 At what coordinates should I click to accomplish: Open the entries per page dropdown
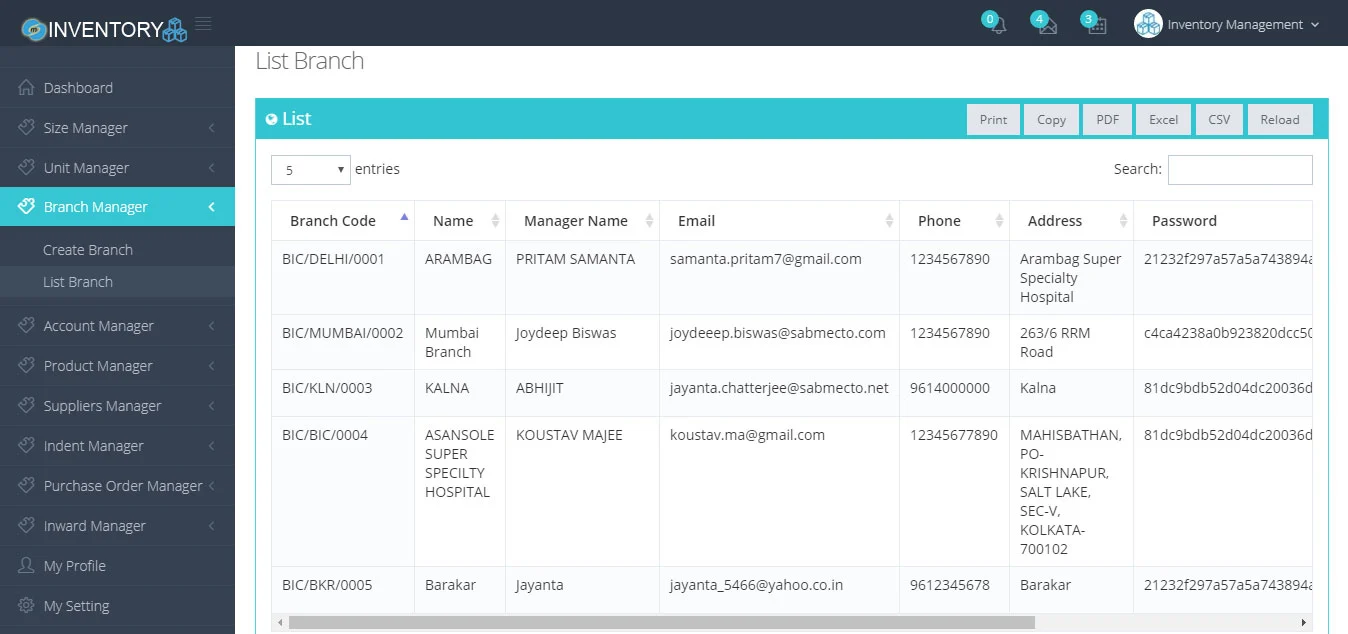click(311, 170)
